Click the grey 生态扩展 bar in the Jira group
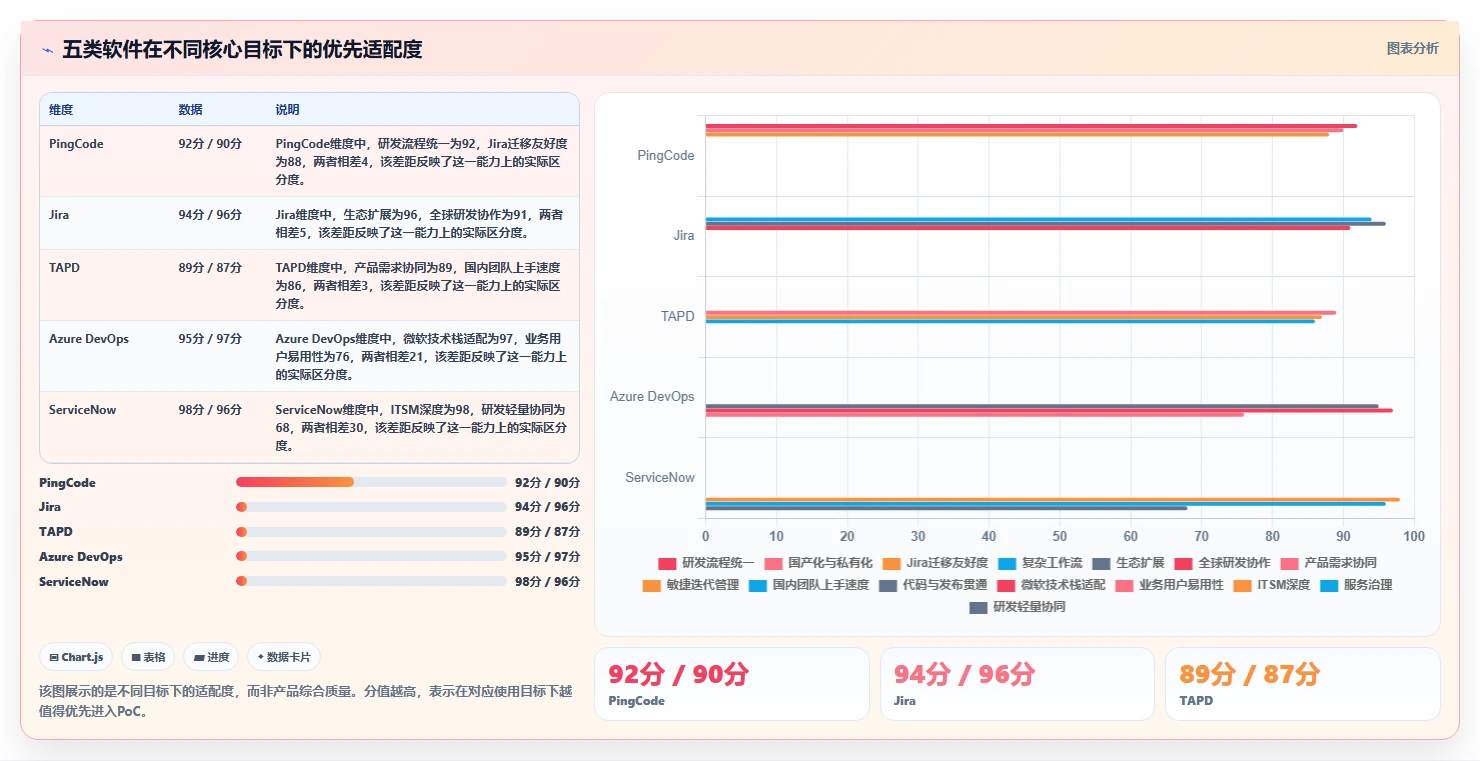Image resolution: width=1480 pixels, height=761 pixels. point(1045,223)
